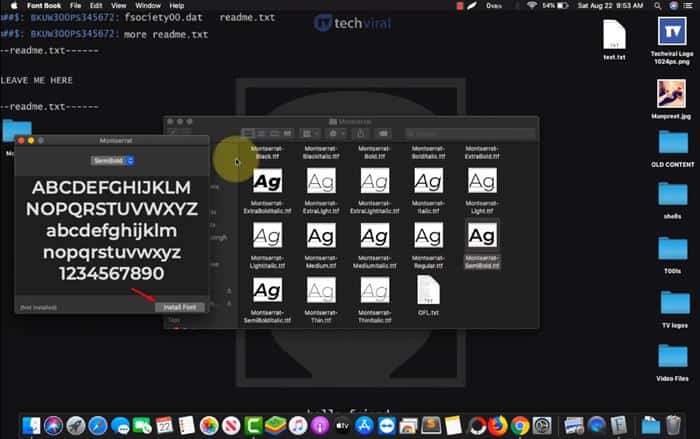Open the Help menu

177,5
